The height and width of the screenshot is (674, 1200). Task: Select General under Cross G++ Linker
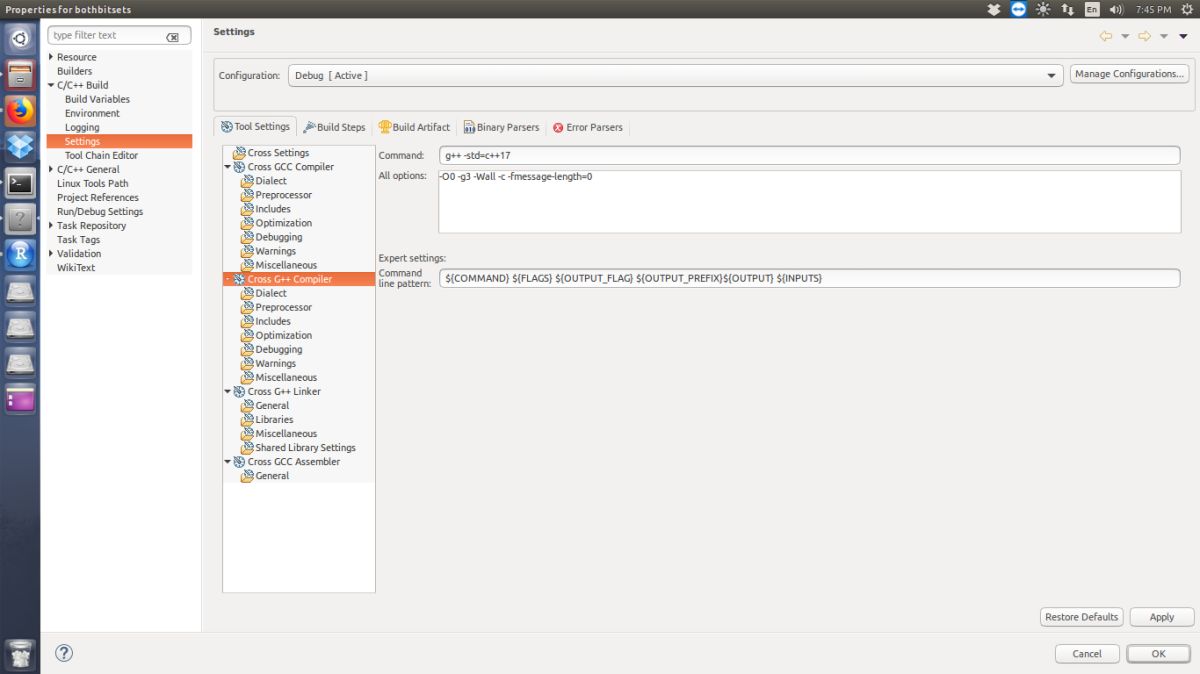pos(272,405)
